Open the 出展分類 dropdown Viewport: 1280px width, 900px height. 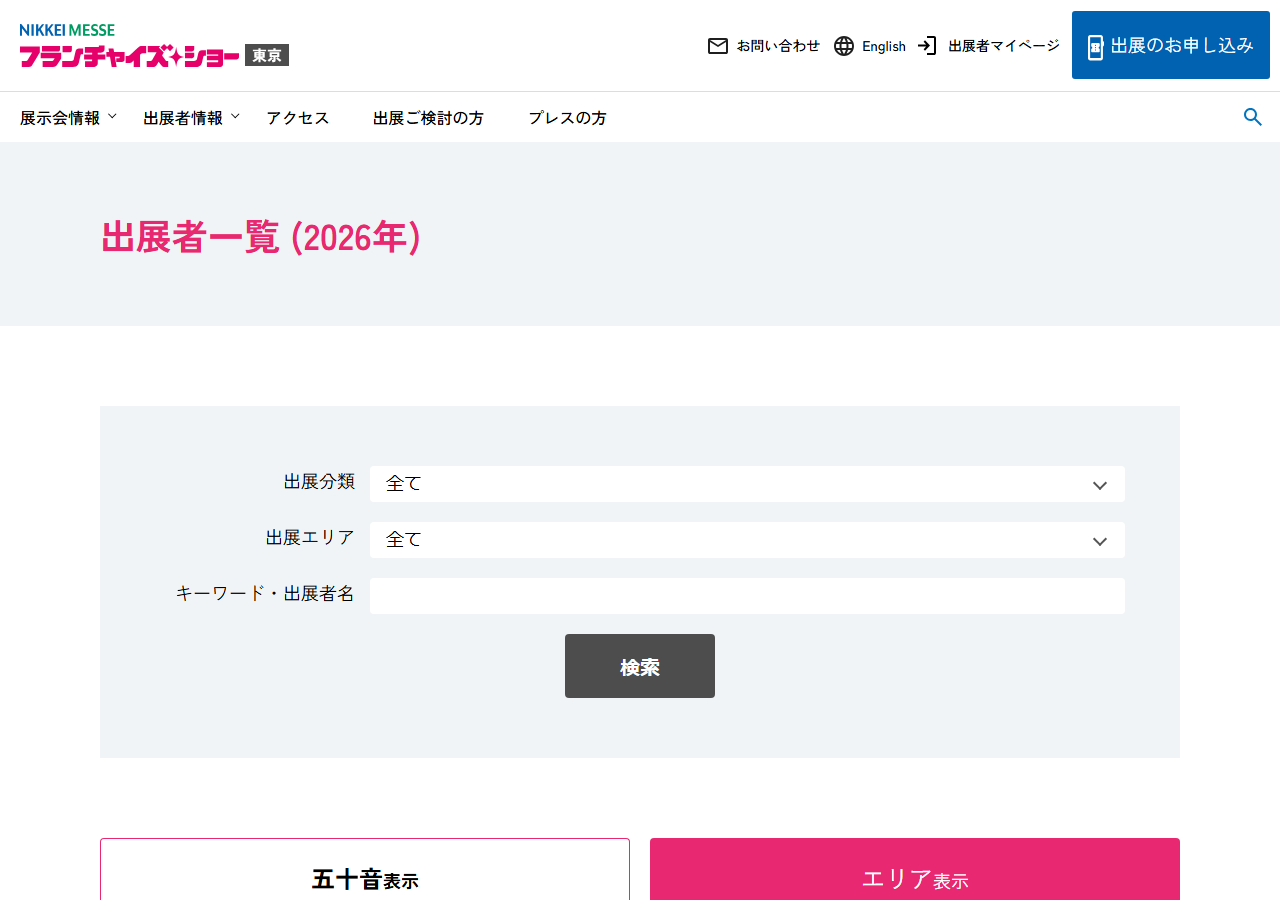pyautogui.click(x=747, y=484)
